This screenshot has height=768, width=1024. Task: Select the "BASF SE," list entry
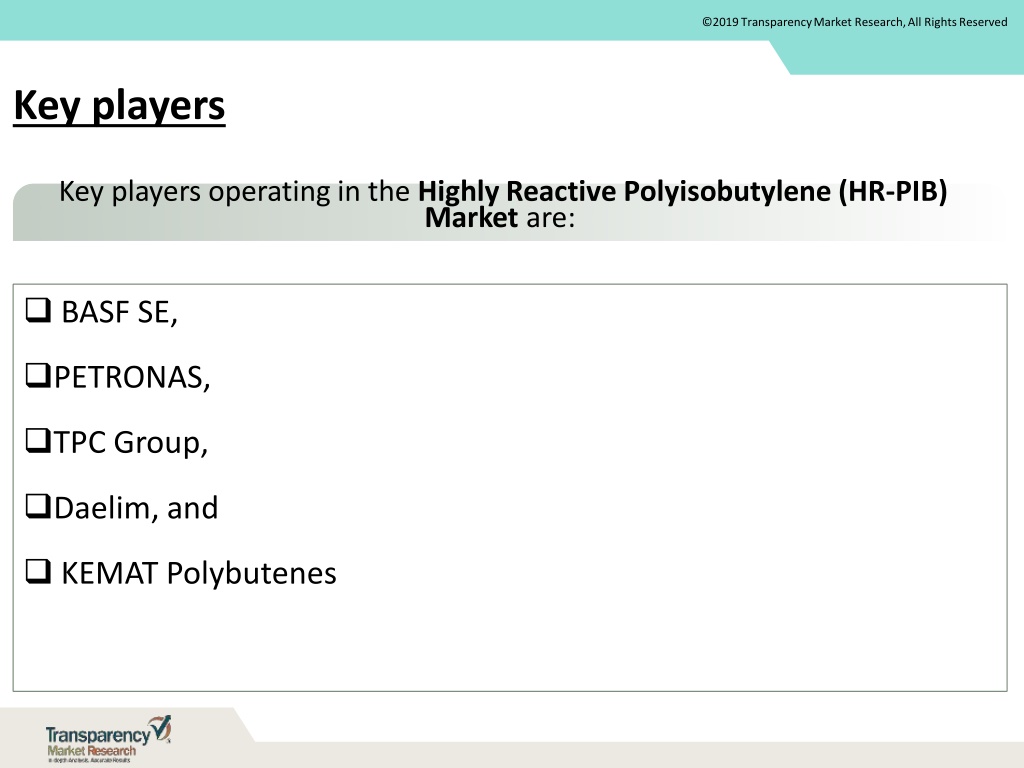(x=120, y=312)
